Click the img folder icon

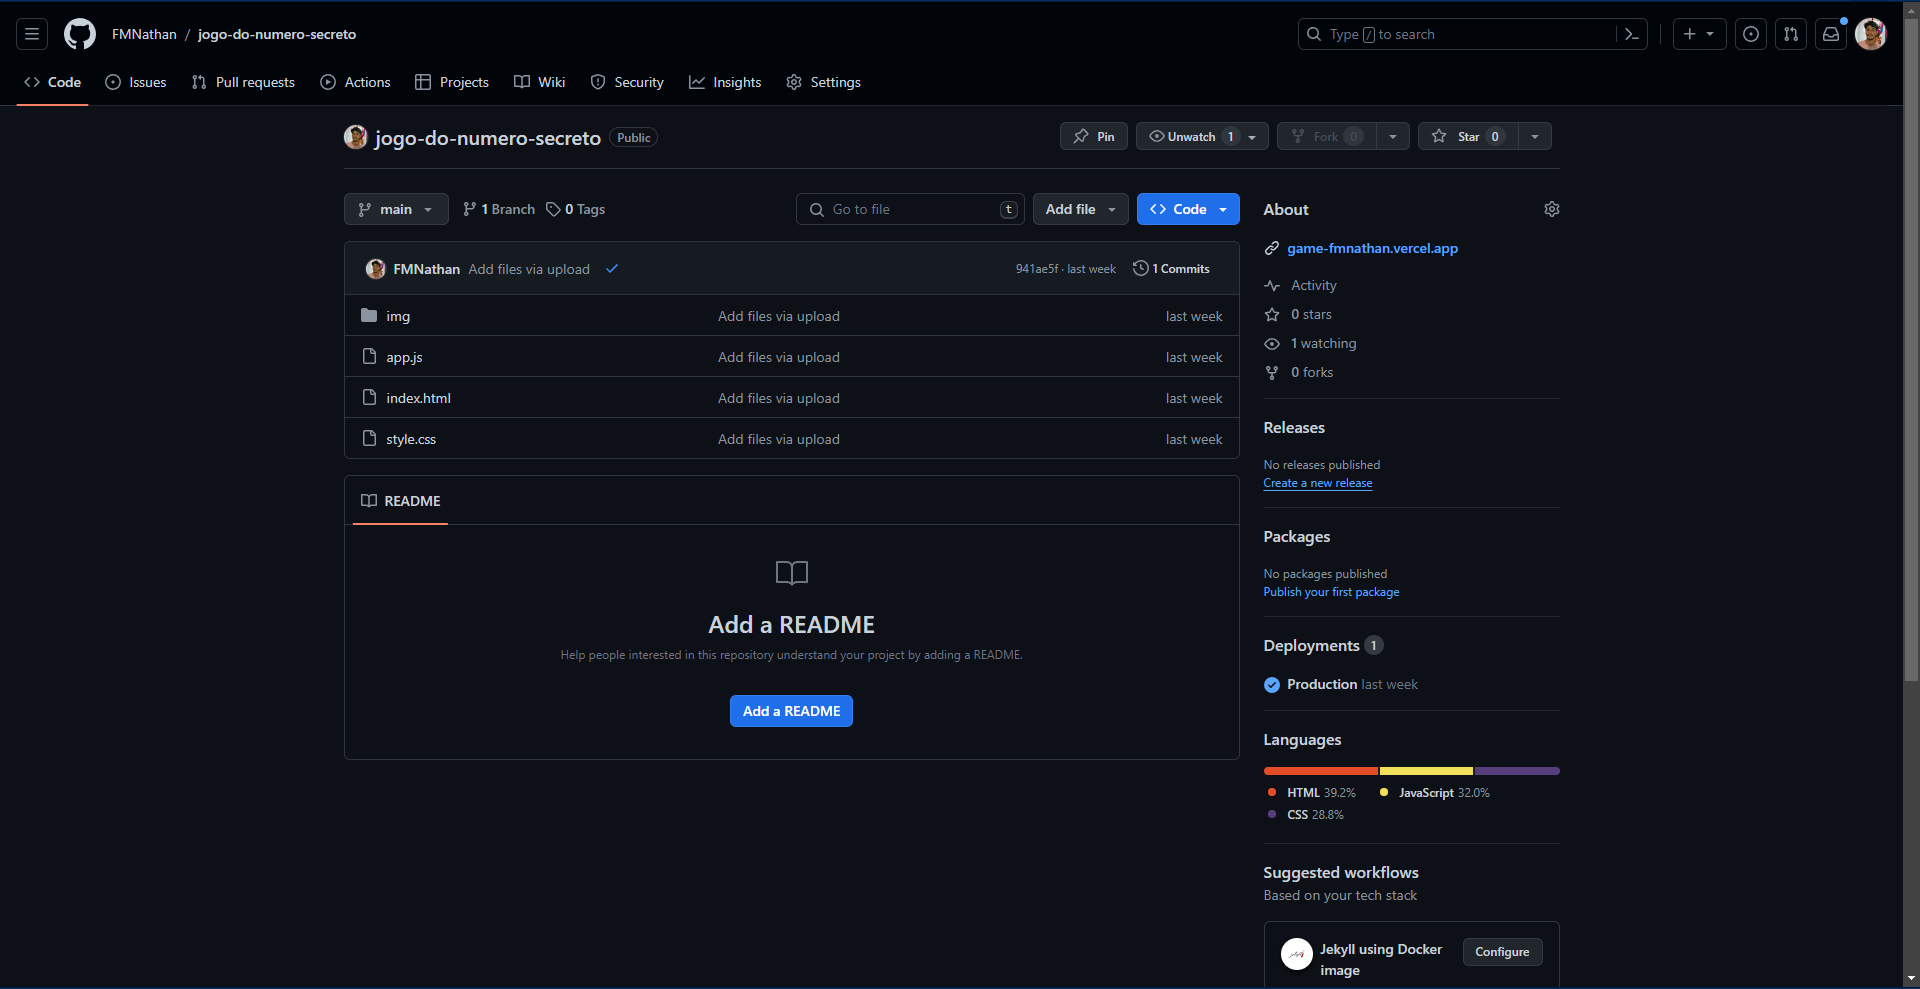[x=369, y=315]
